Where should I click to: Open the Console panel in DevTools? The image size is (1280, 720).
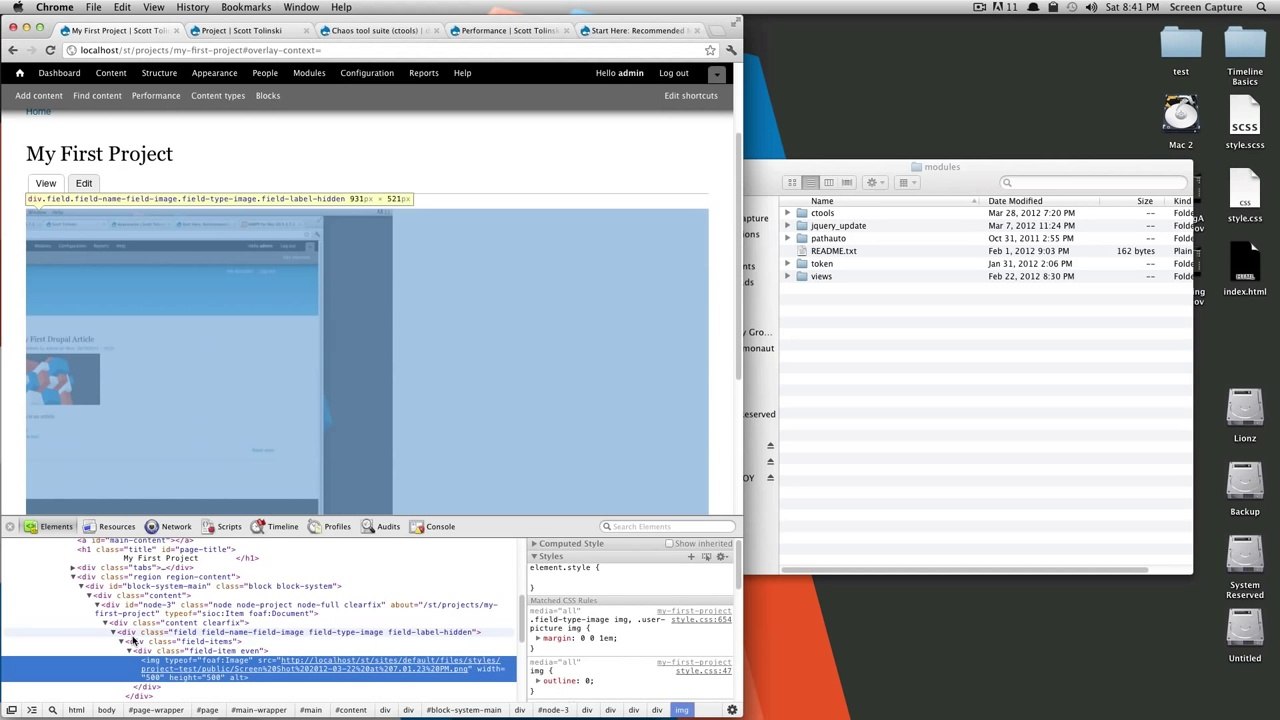[432, 526]
